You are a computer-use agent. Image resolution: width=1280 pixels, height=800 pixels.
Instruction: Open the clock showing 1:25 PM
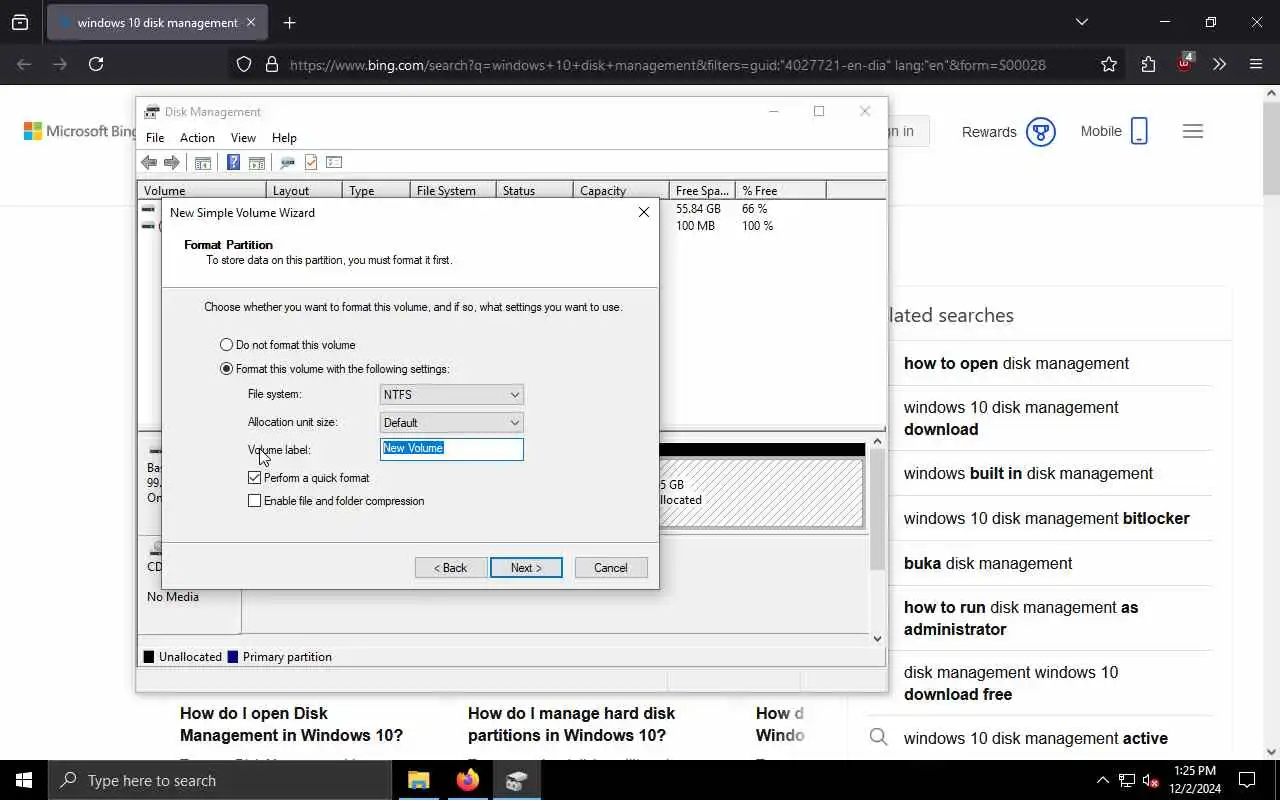(1194, 780)
